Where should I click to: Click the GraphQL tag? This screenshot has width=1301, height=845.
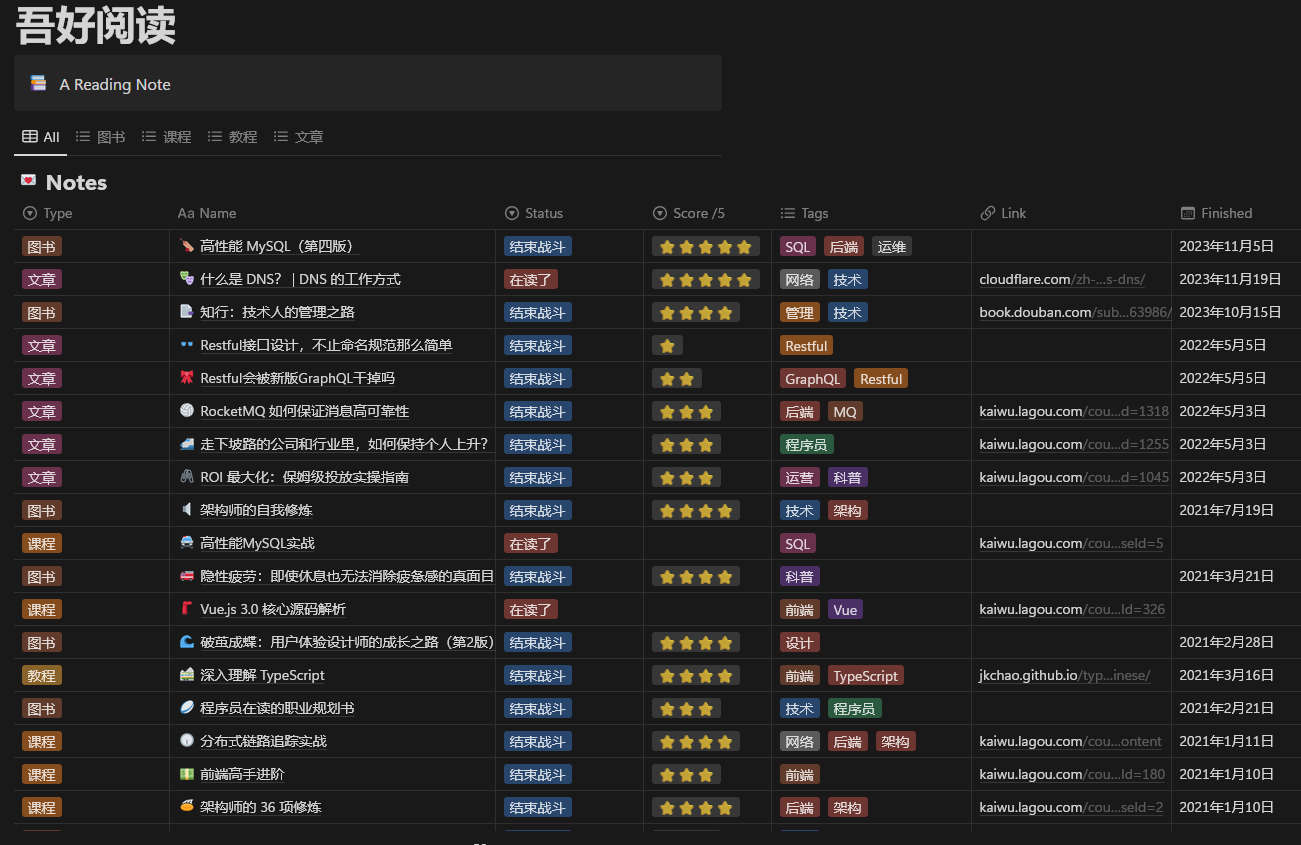point(813,378)
